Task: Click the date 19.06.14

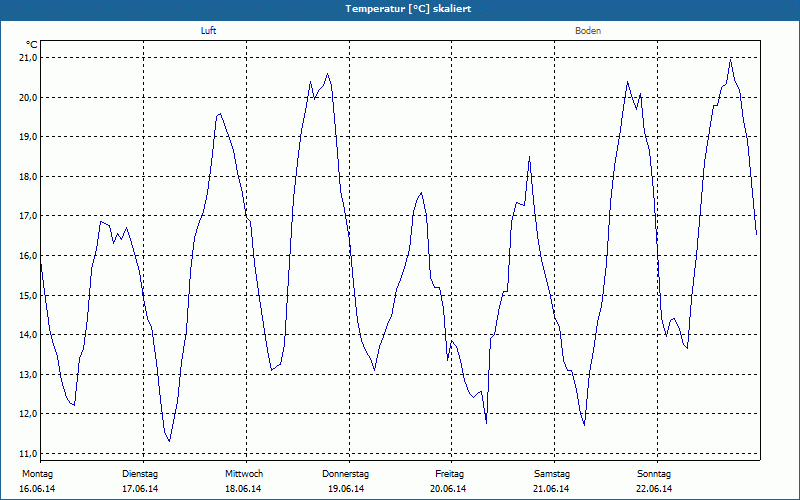Action: 346,489
